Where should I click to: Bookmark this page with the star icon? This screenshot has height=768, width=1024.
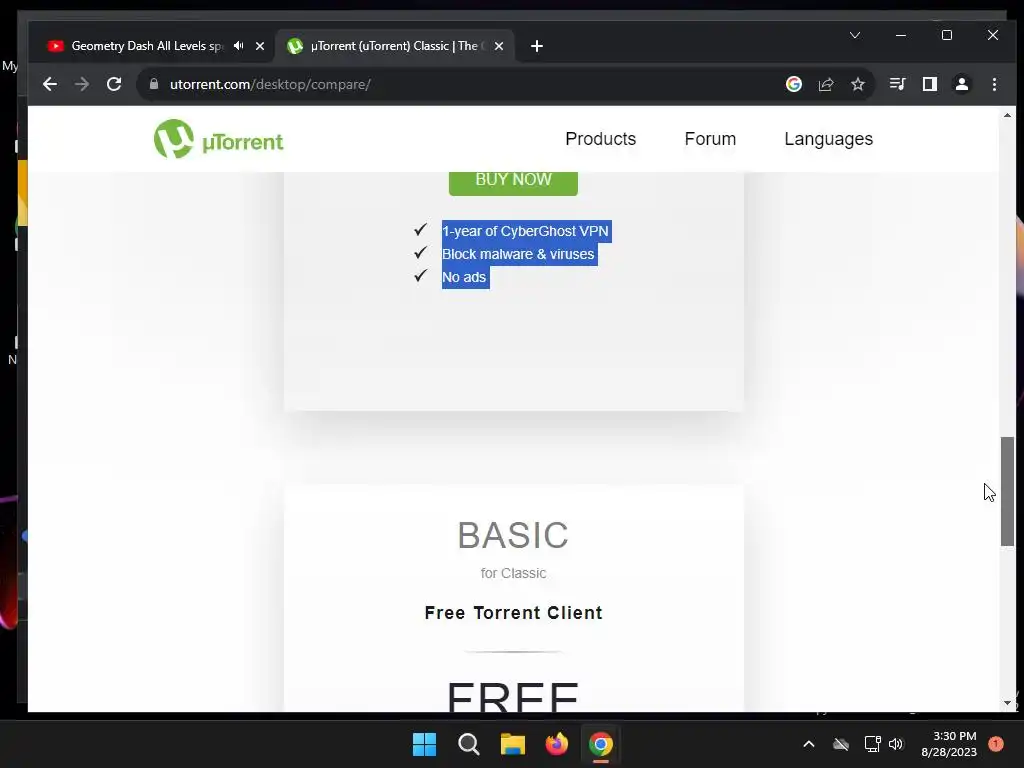(857, 84)
